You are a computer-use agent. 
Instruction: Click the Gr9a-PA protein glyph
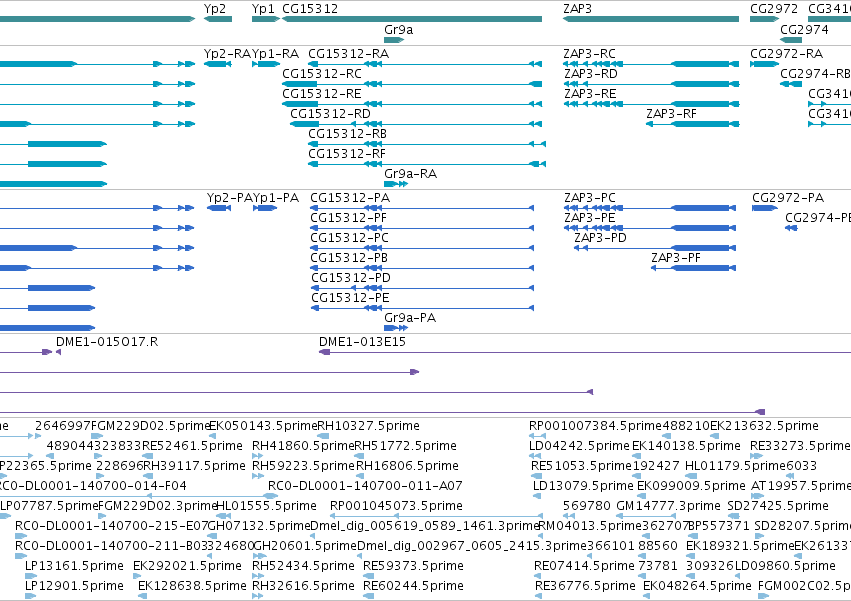click(396, 328)
